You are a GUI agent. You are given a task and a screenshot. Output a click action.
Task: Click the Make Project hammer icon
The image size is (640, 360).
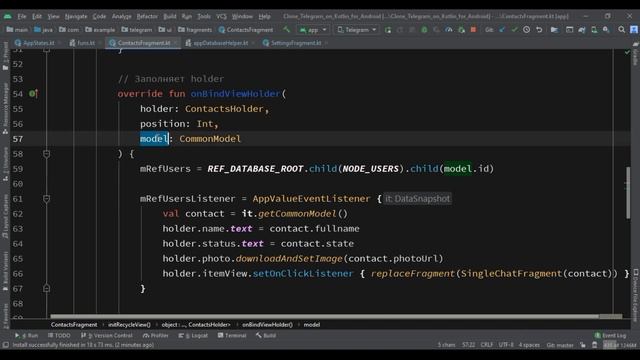[287, 30]
